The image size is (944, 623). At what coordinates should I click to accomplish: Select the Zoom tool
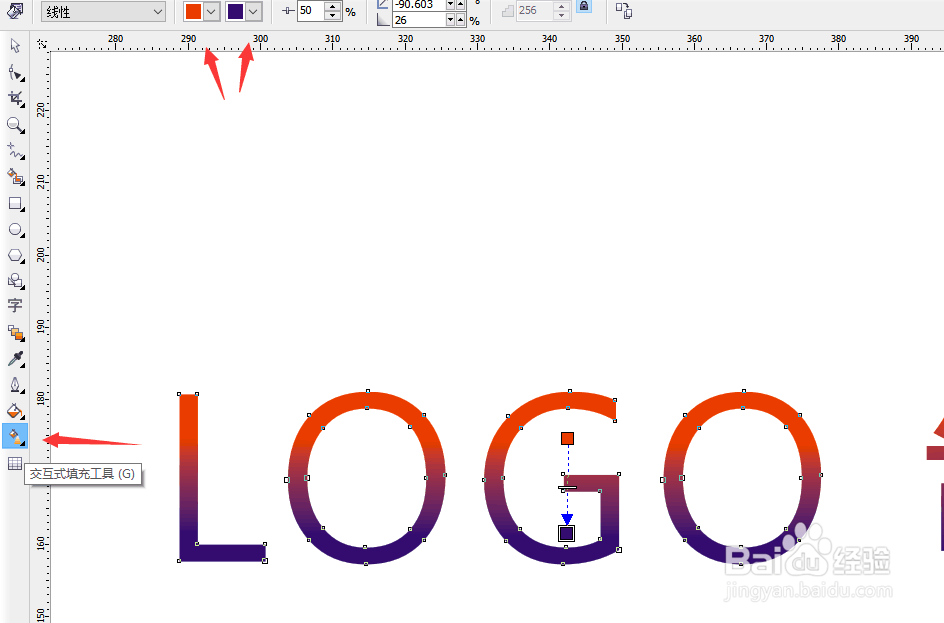pyautogui.click(x=14, y=125)
